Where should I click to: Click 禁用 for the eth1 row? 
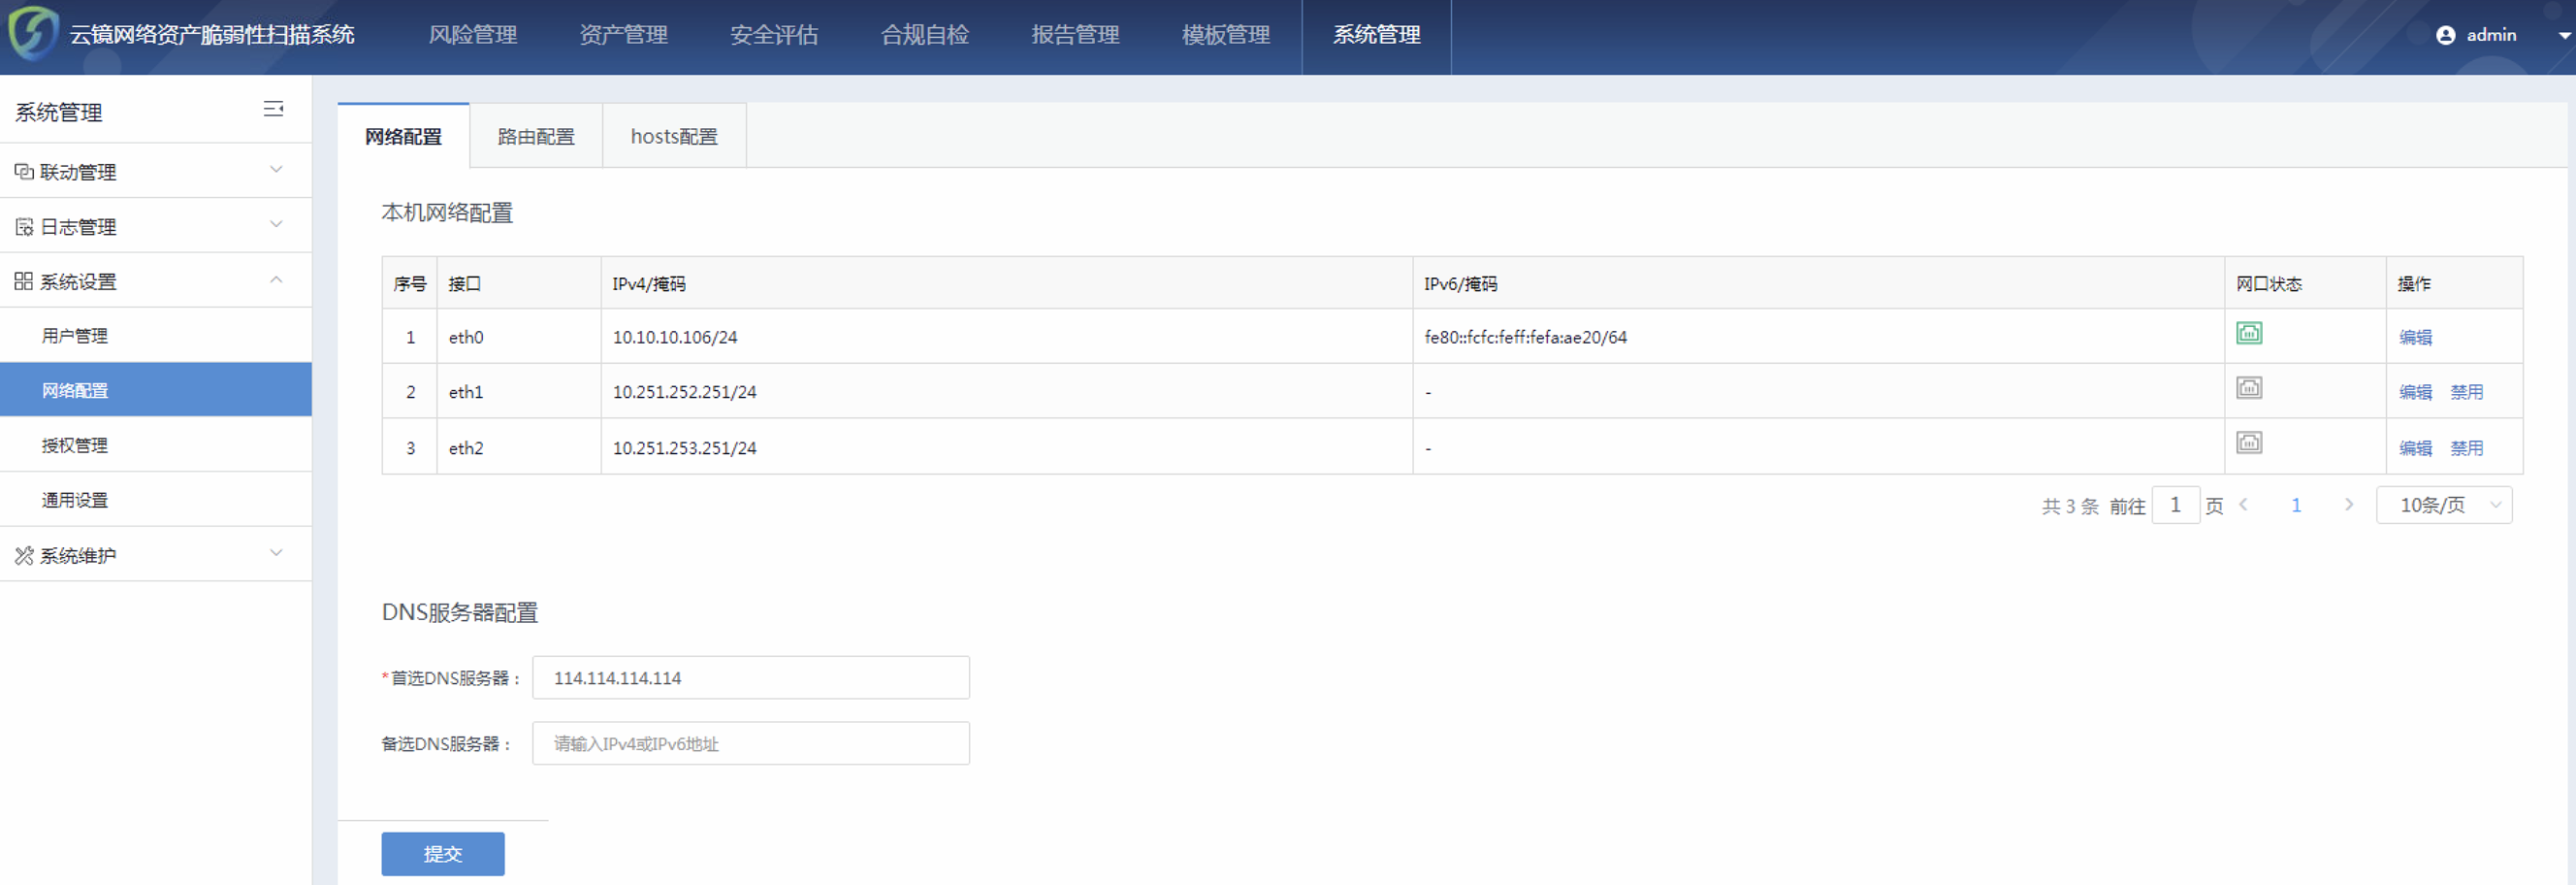[x=2466, y=392]
